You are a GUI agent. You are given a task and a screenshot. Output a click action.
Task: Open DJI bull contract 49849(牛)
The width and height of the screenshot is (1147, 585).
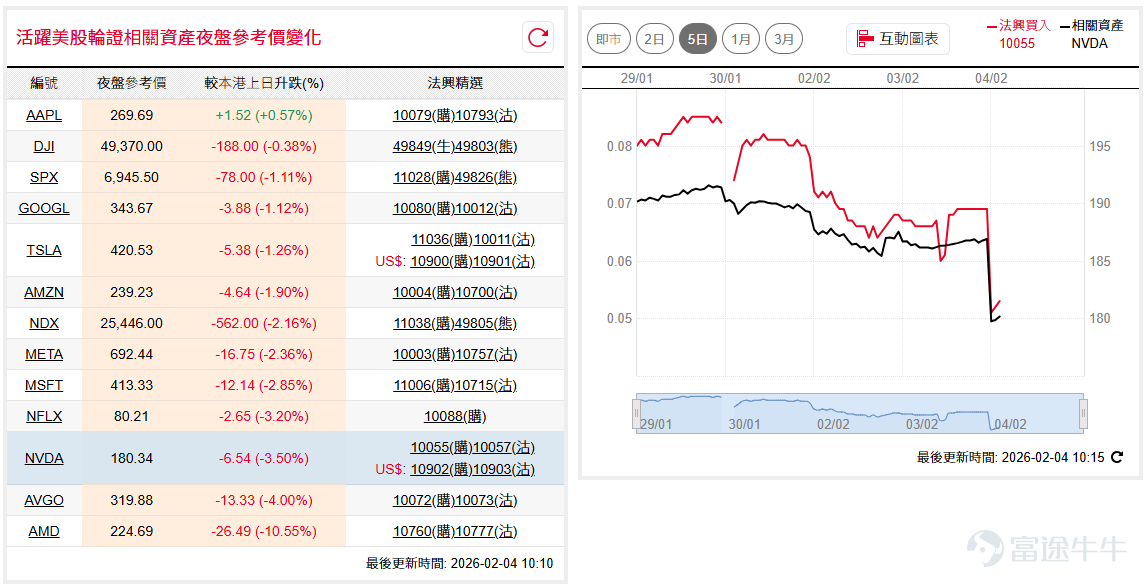pyautogui.click(x=424, y=146)
